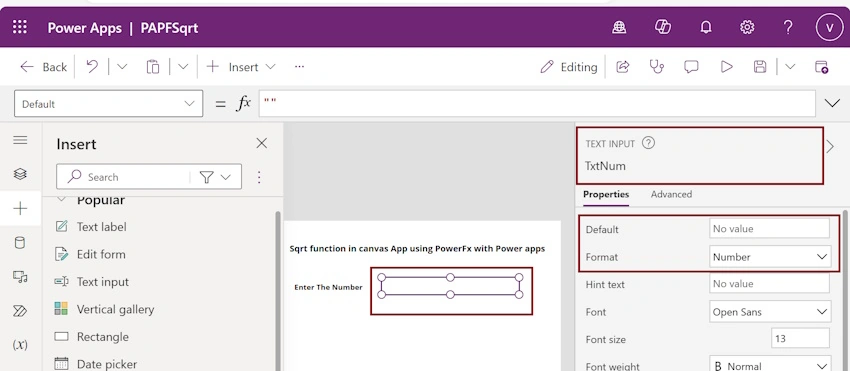This screenshot has width=850, height=371.
Task: Open the Font dropdown showing Open Sans
Action: tap(770, 312)
